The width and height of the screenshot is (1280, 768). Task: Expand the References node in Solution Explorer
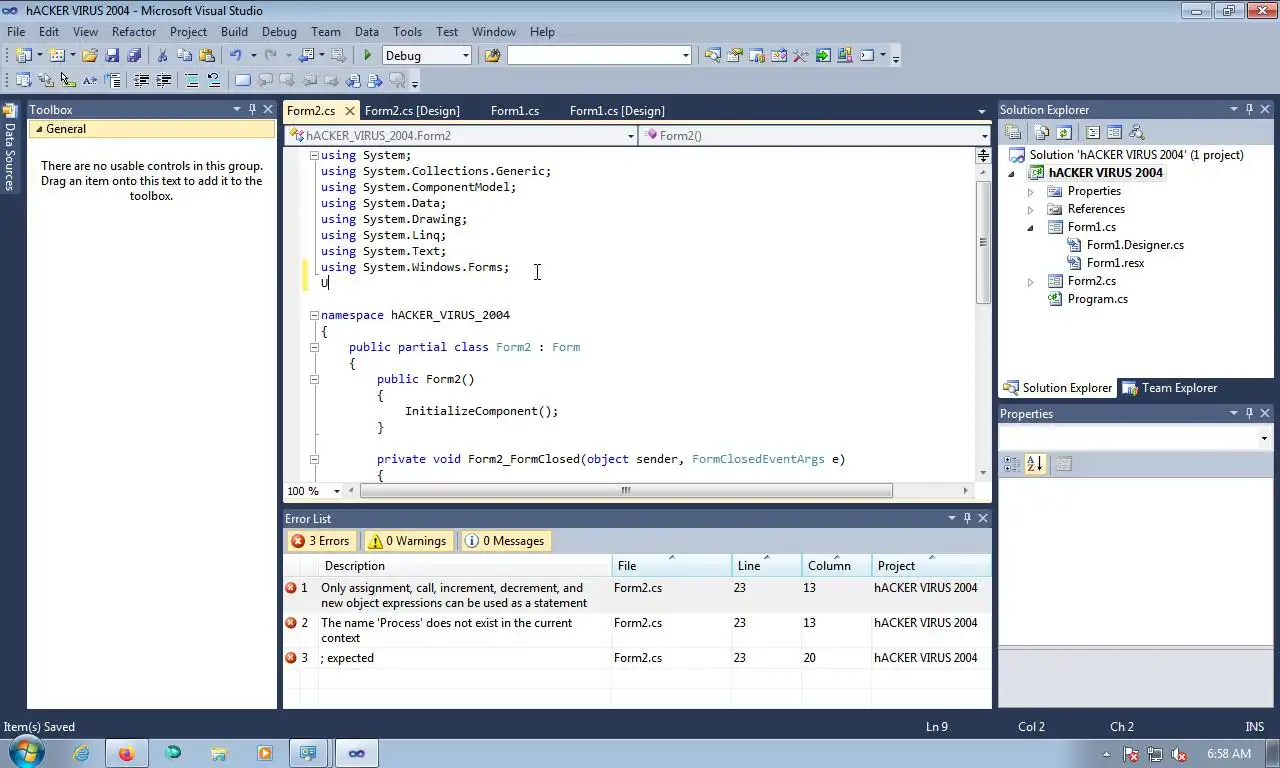(x=1031, y=209)
